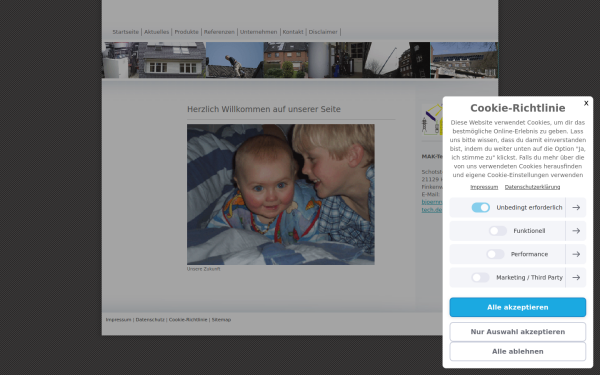The image size is (600, 375).
Task: Open Disclaimer navigation item
Action: [323, 32]
